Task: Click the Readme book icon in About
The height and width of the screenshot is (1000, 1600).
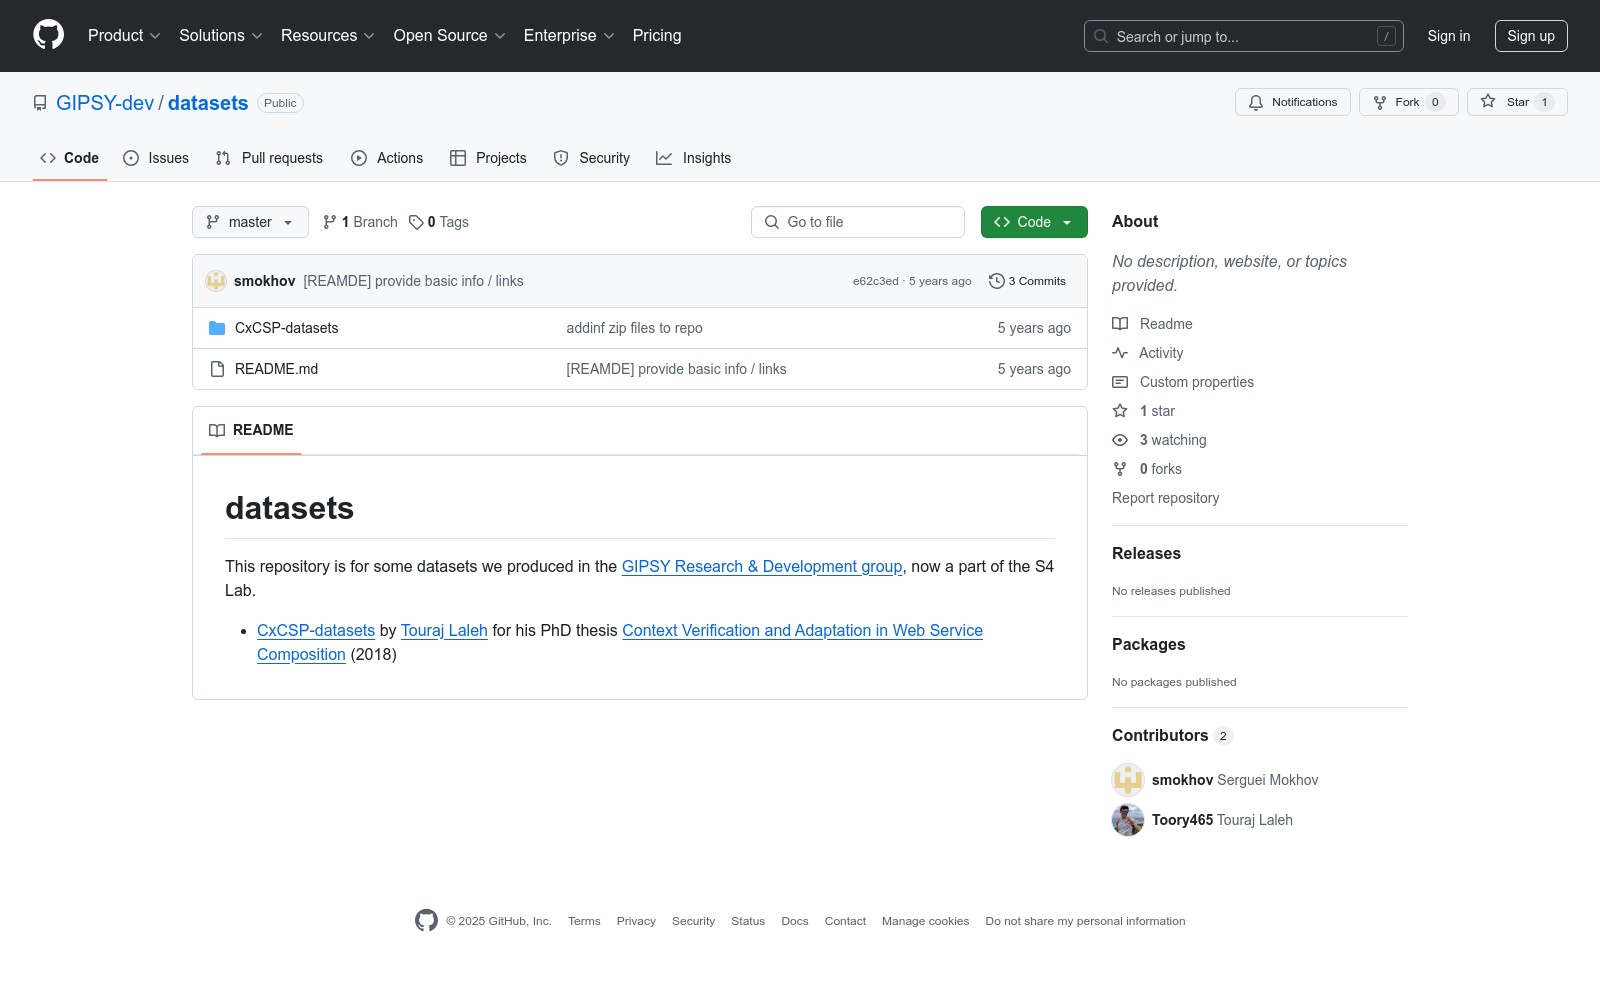Action: pos(1120,324)
